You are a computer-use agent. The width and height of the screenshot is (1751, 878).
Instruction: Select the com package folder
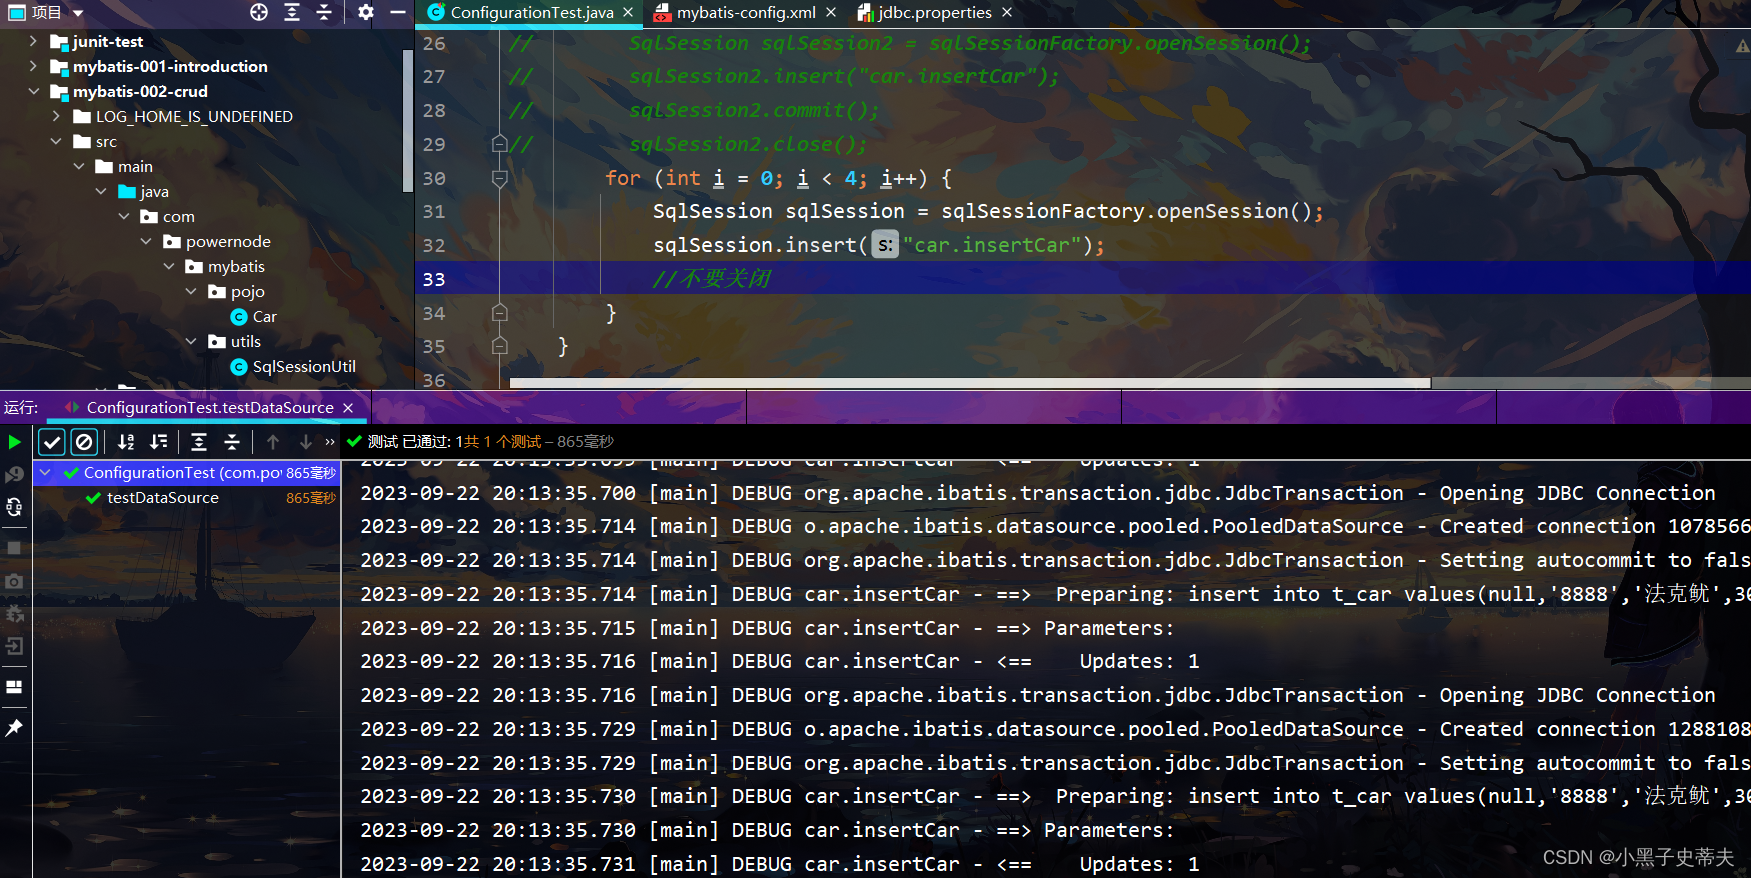(x=168, y=216)
